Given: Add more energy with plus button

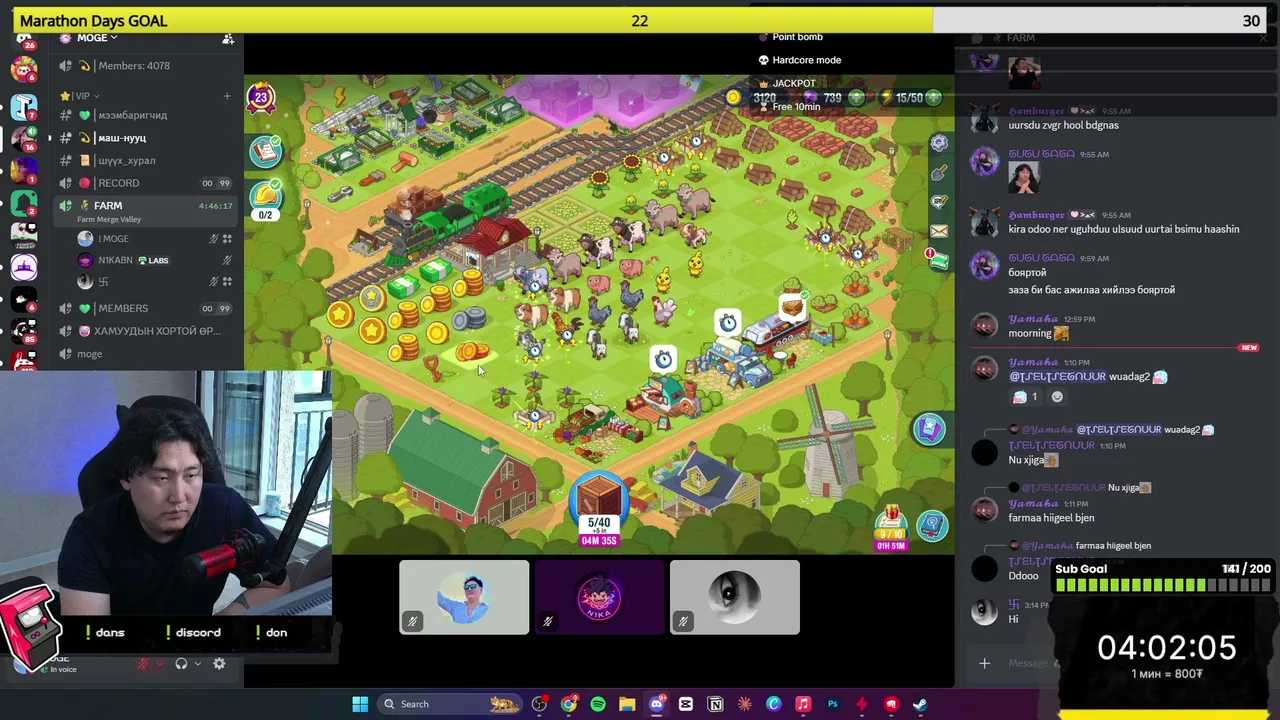Looking at the screenshot, I should point(933,98).
